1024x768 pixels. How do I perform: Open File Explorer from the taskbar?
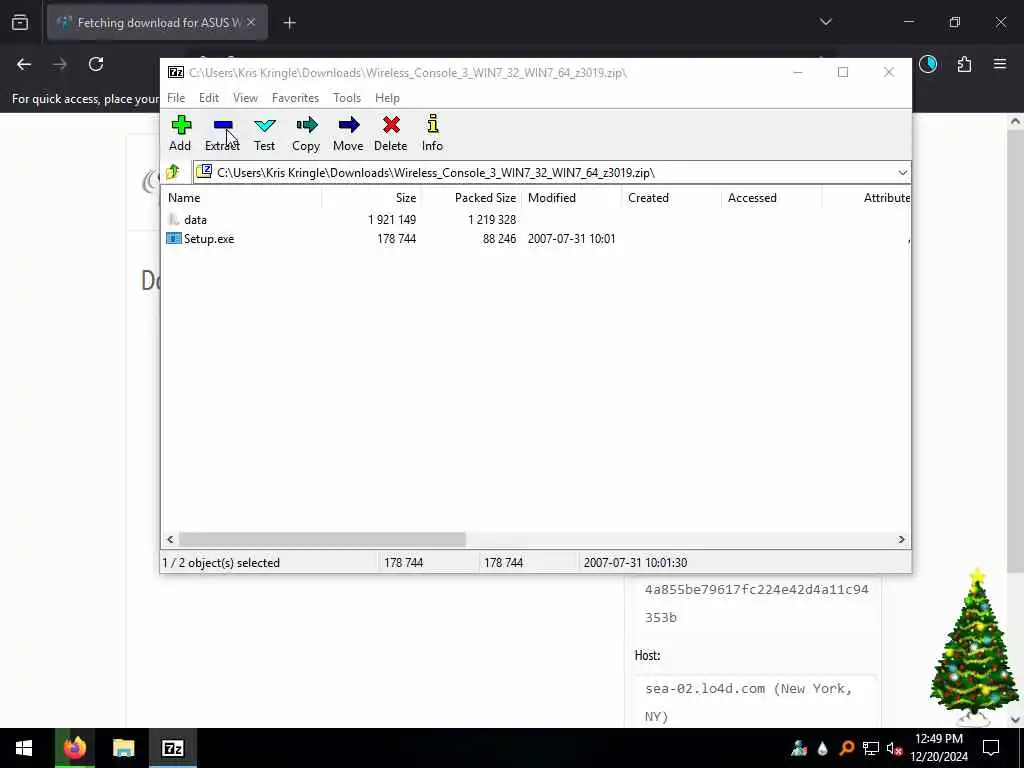click(x=123, y=748)
